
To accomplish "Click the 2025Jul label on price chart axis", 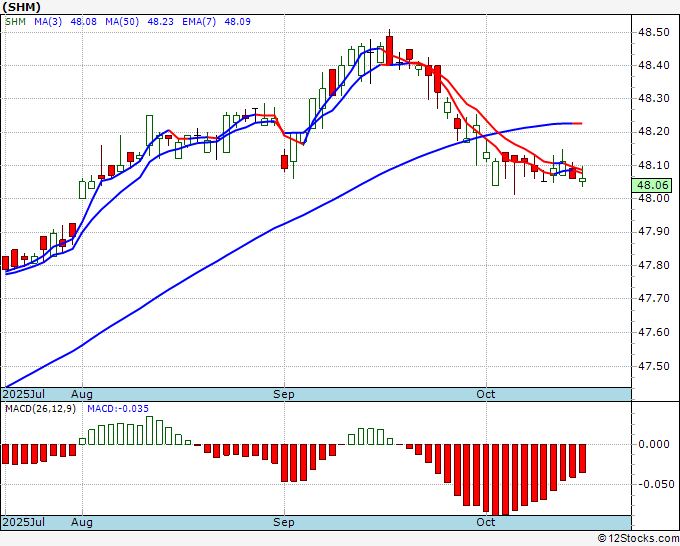I will point(24,394).
